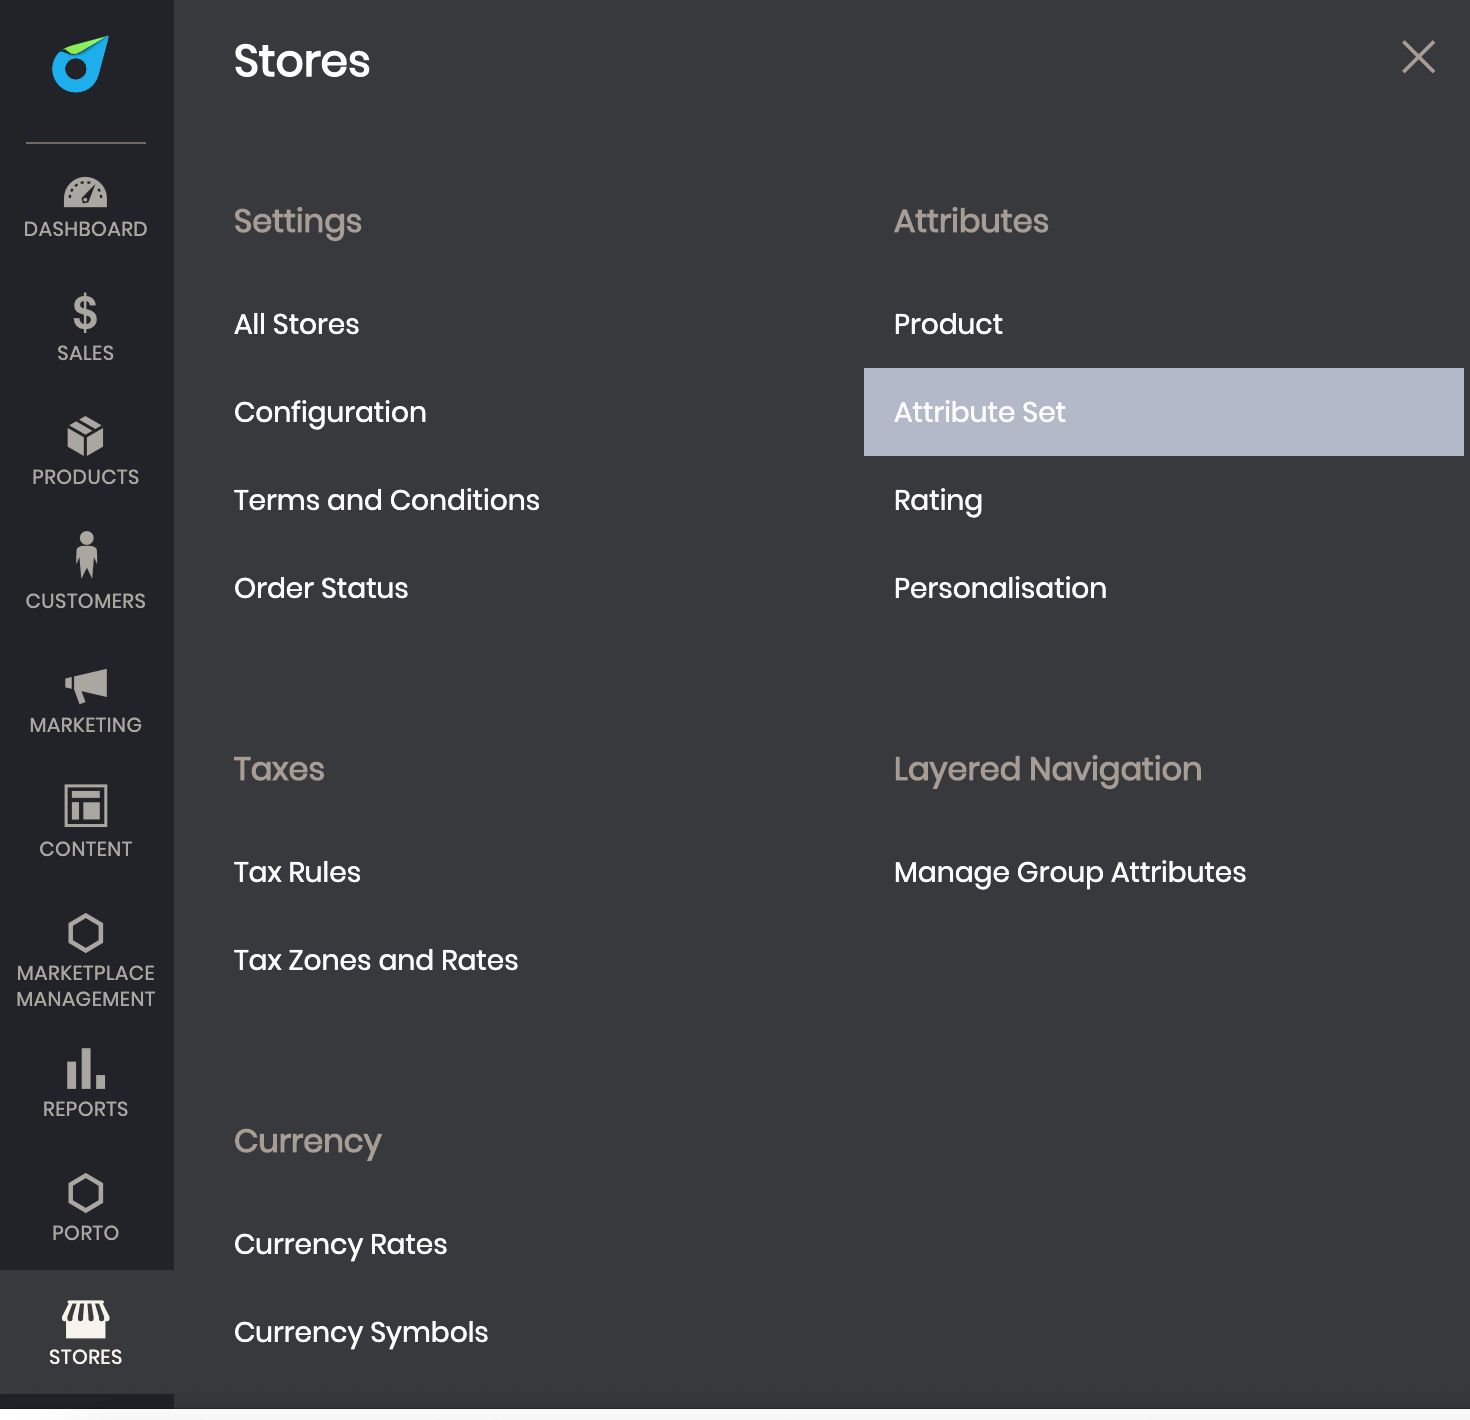The width and height of the screenshot is (1470, 1420).
Task: Open Terms and Conditions
Action: [x=386, y=500]
